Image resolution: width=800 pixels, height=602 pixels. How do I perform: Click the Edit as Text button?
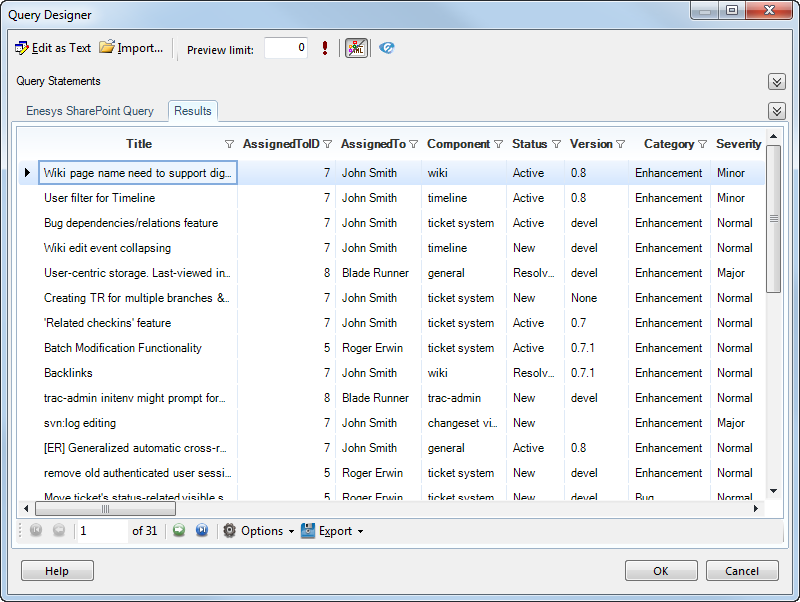53,48
